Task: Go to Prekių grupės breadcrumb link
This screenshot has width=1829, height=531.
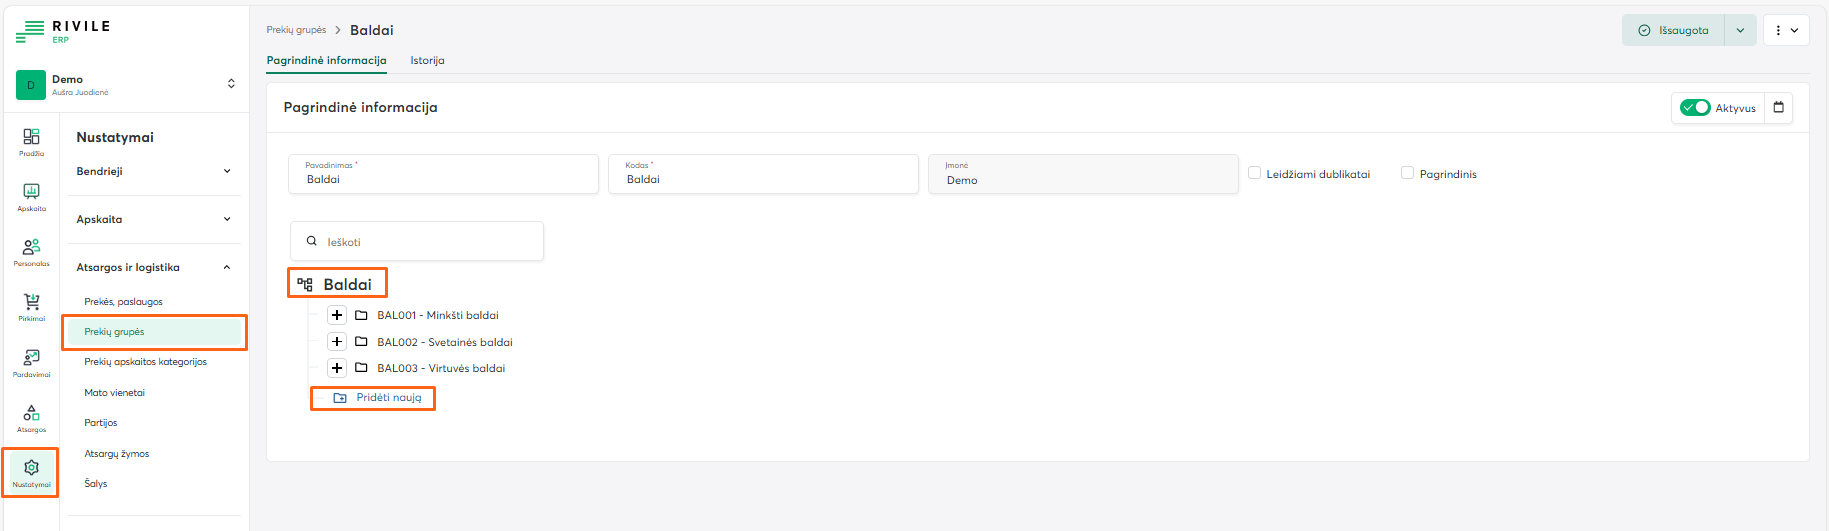Action: click(x=296, y=30)
